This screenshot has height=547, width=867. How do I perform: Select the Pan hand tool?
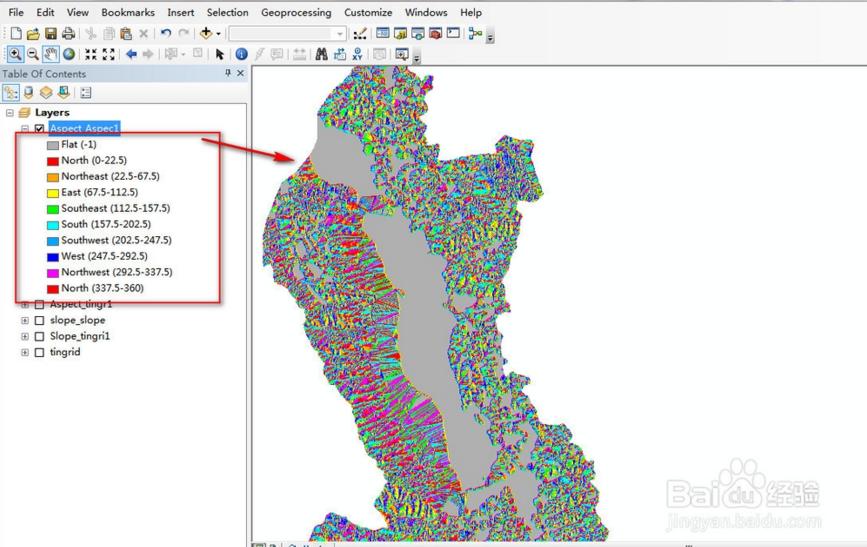click(51, 54)
